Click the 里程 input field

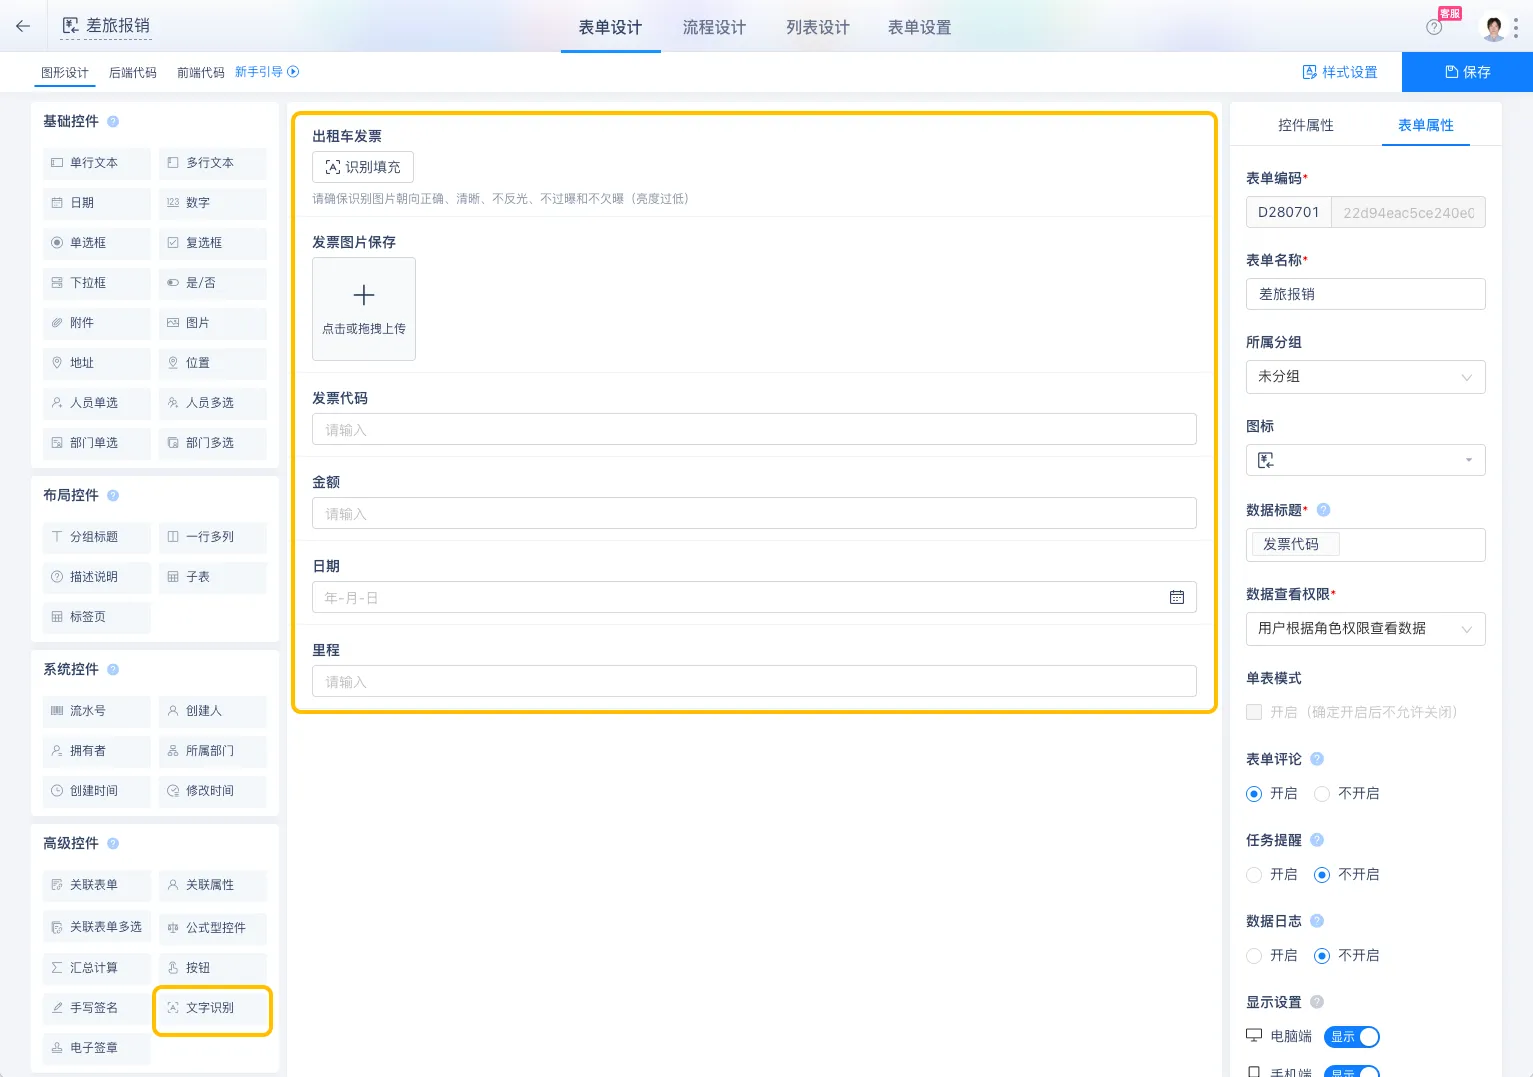(754, 682)
